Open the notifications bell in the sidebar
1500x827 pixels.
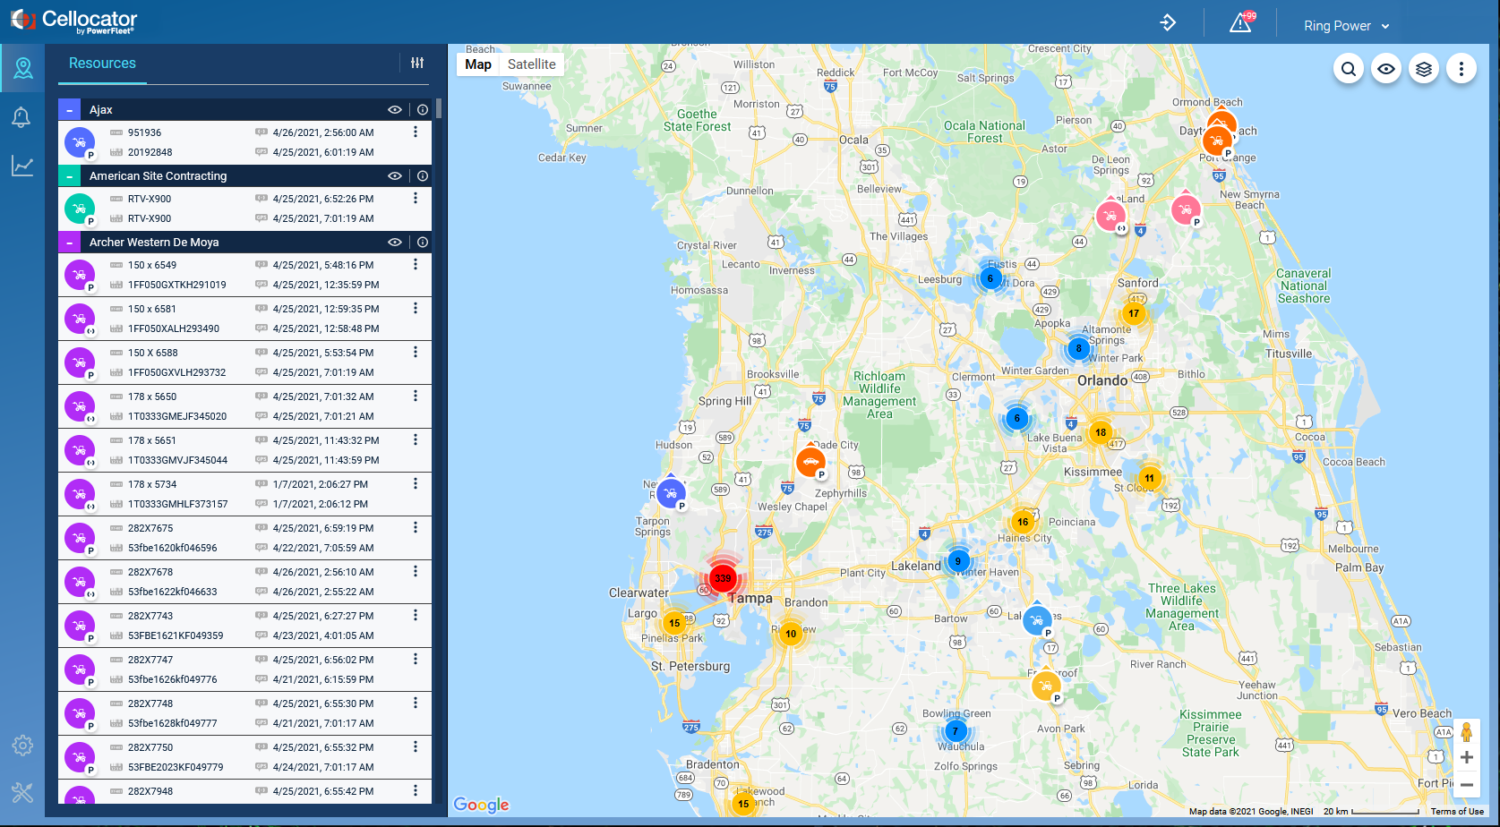pyautogui.click(x=22, y=116)
